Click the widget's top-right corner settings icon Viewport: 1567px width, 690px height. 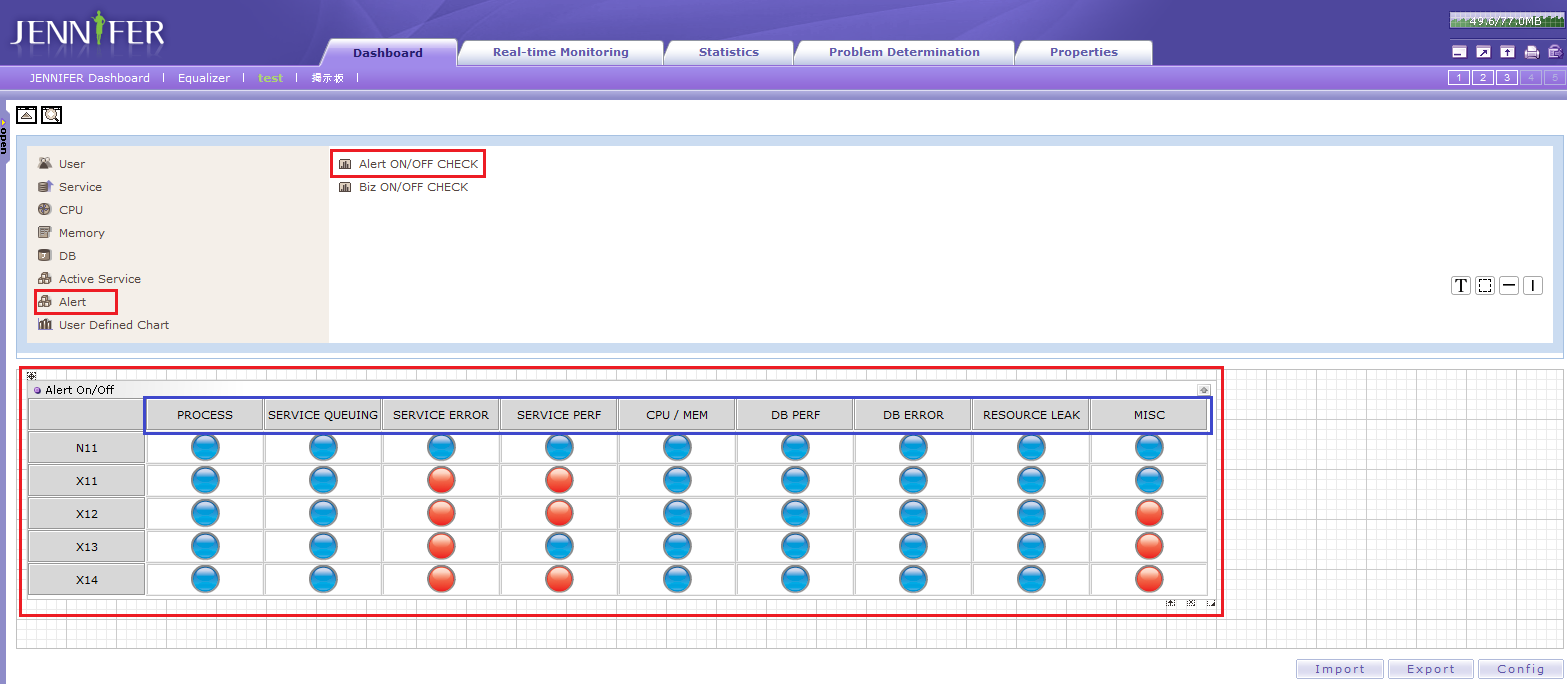pyautogui.click(x=1204, y=390)
